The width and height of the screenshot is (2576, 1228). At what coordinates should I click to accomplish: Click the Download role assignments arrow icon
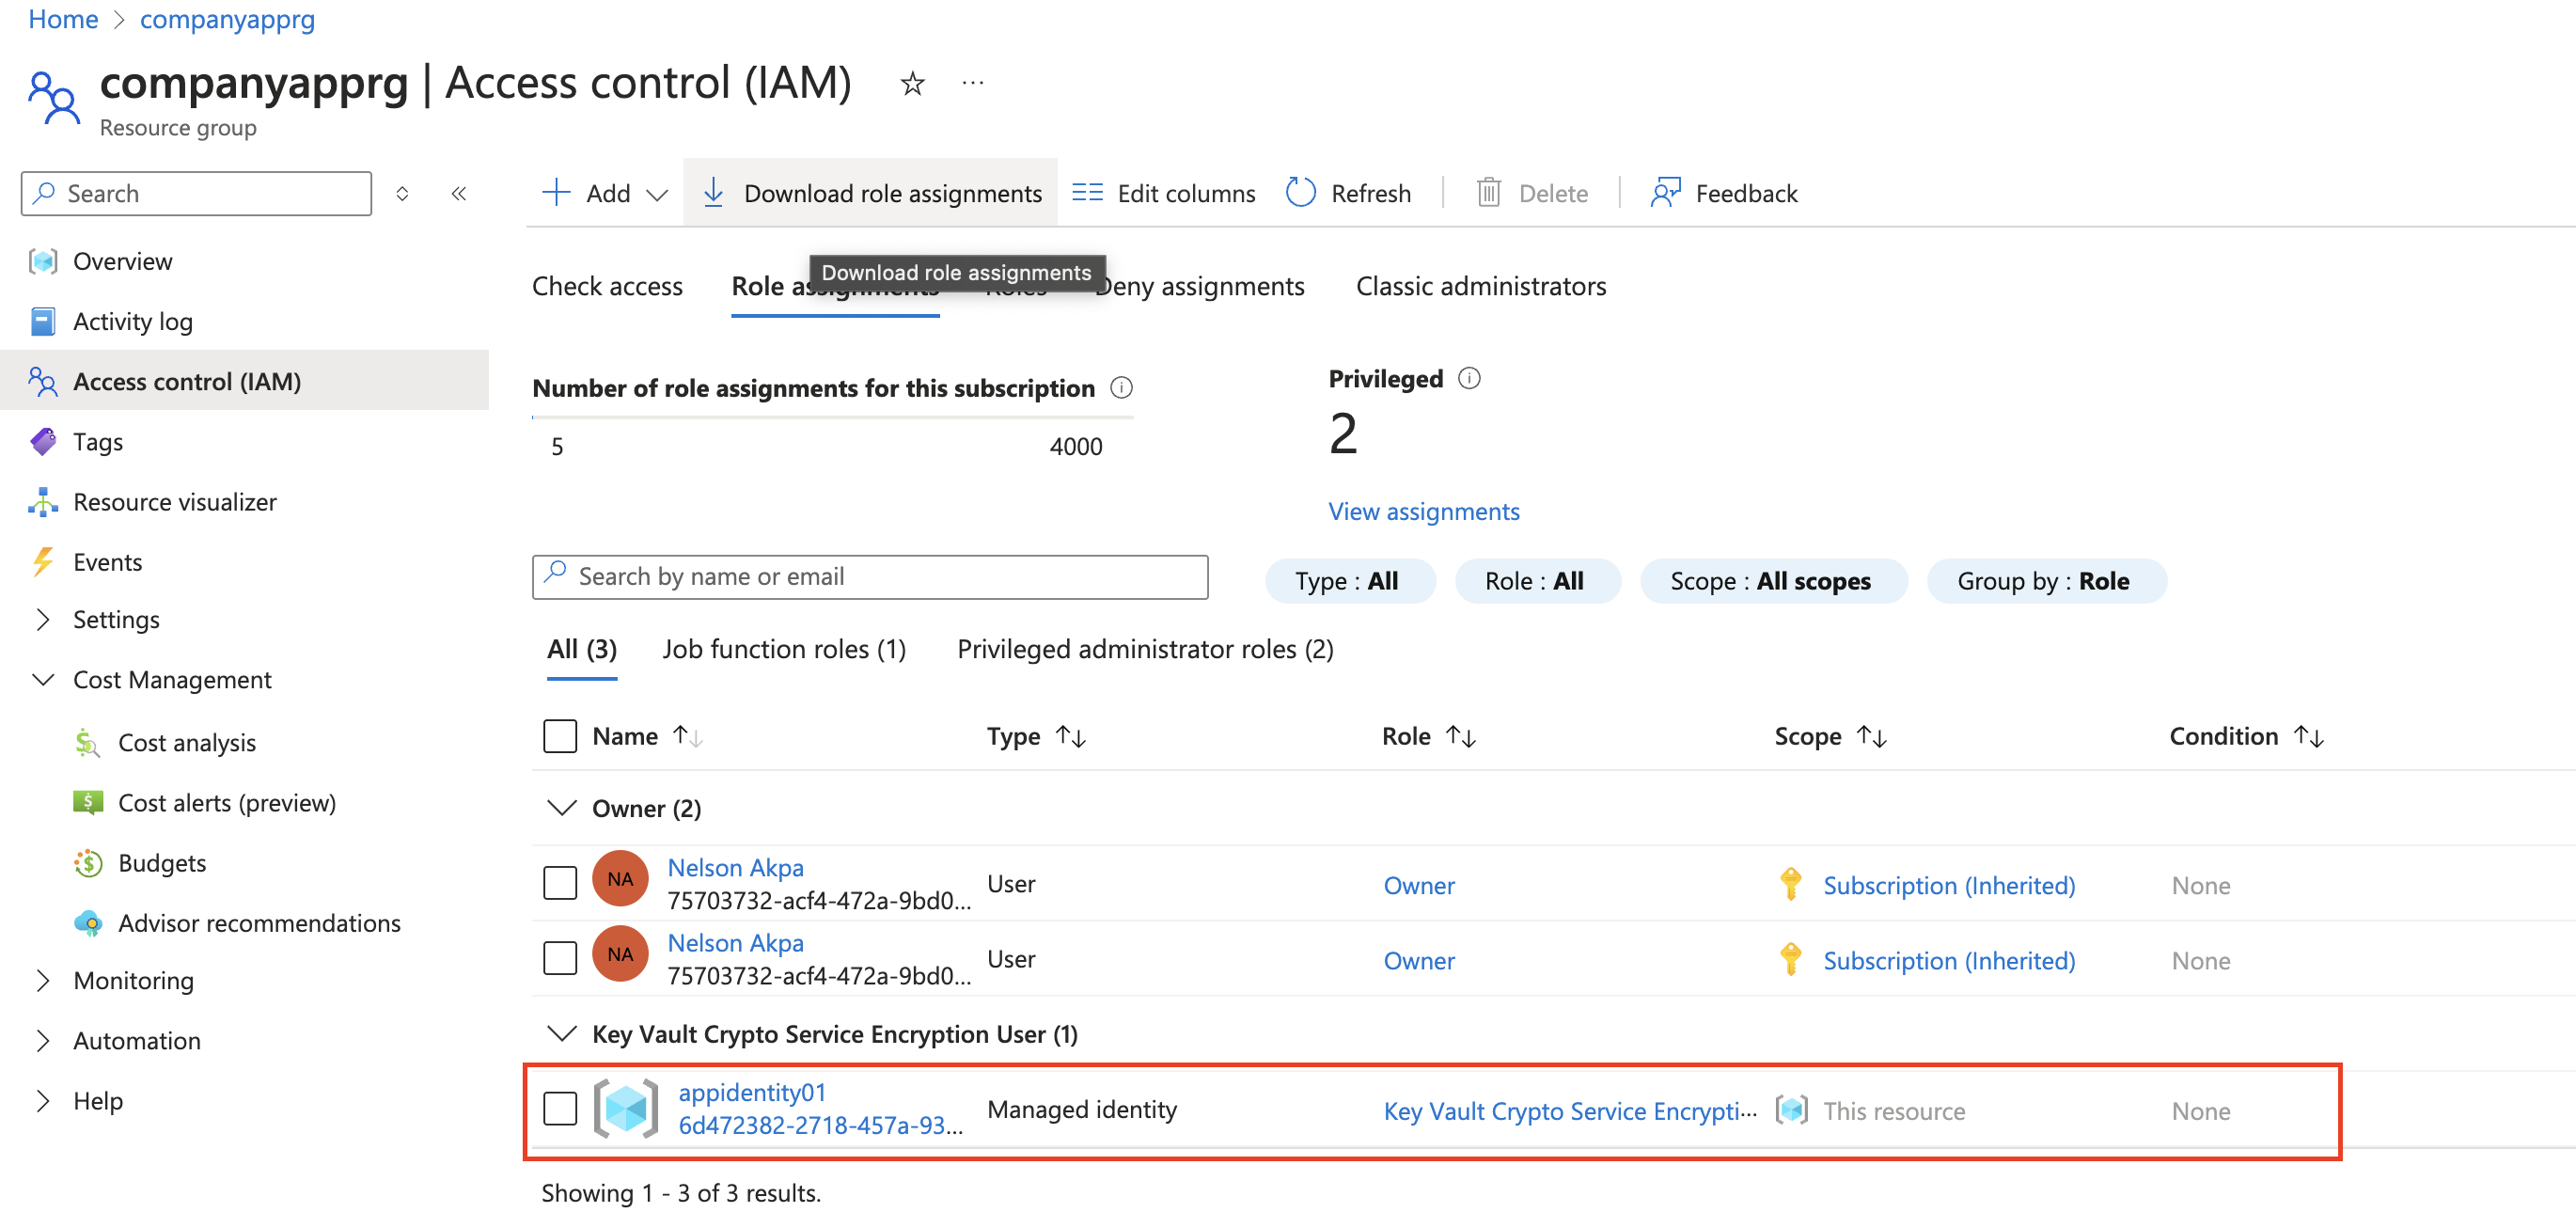click(x=713, y=193)
